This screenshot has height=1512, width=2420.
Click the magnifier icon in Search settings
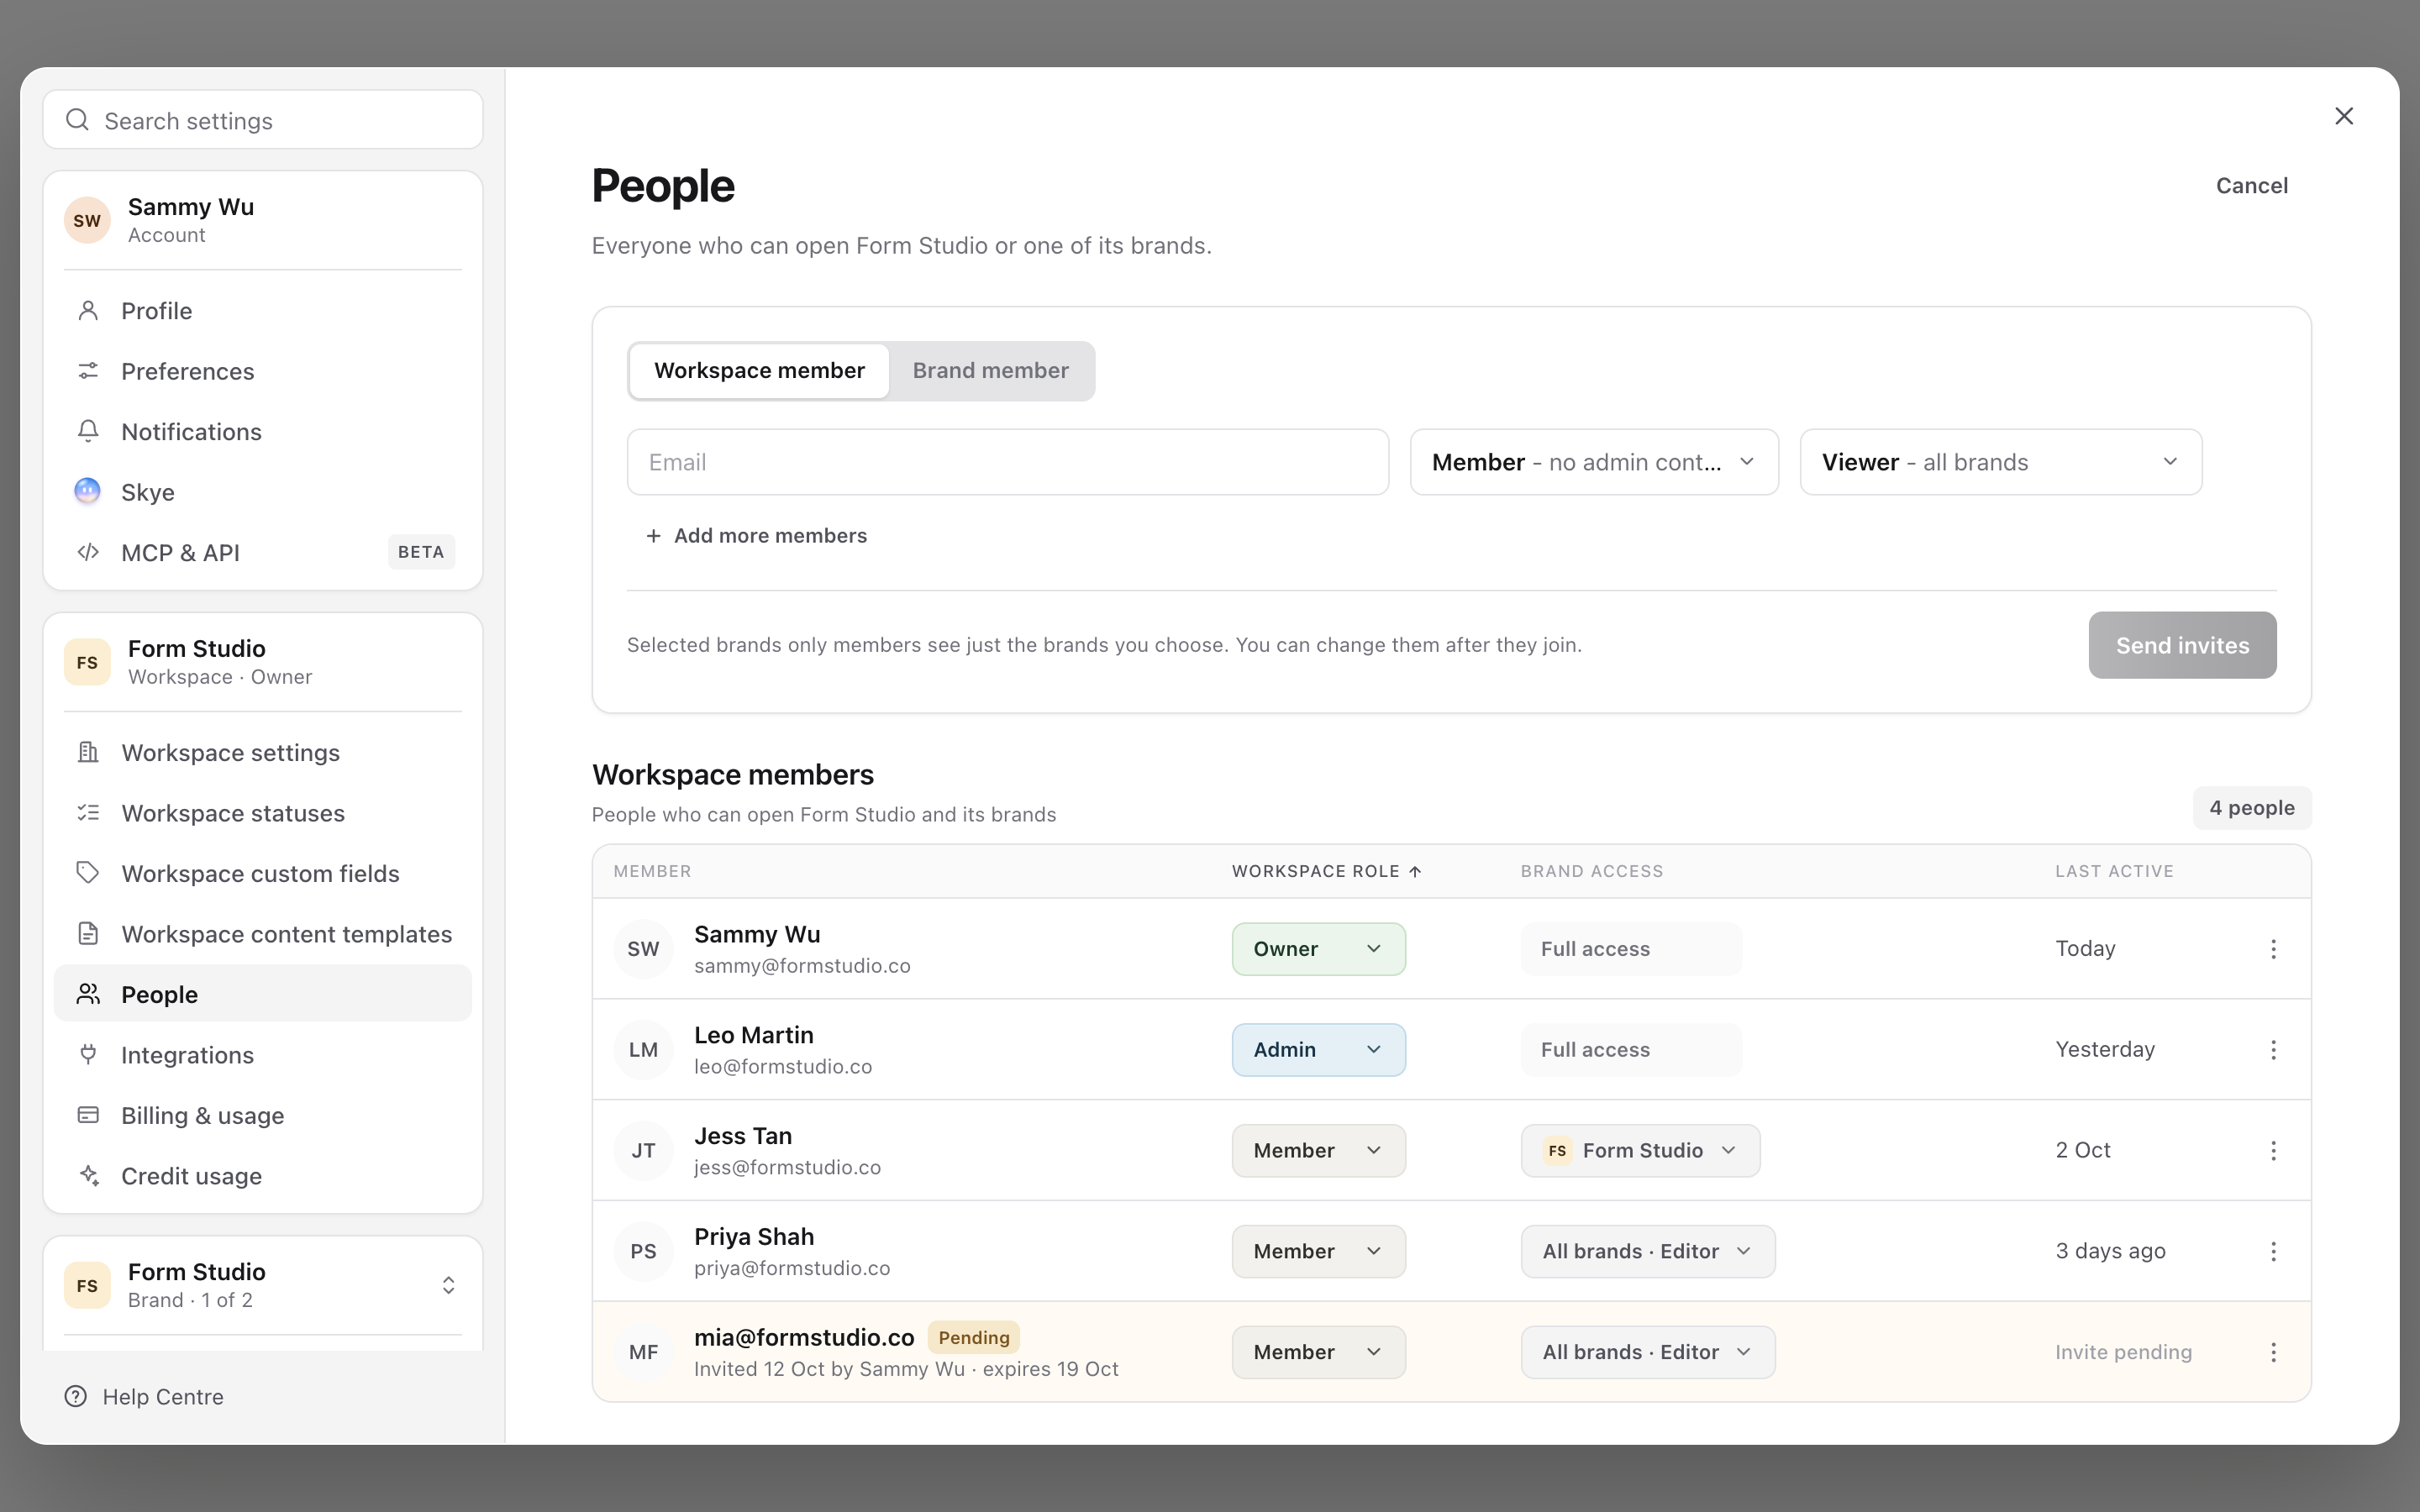pos(77,120)
